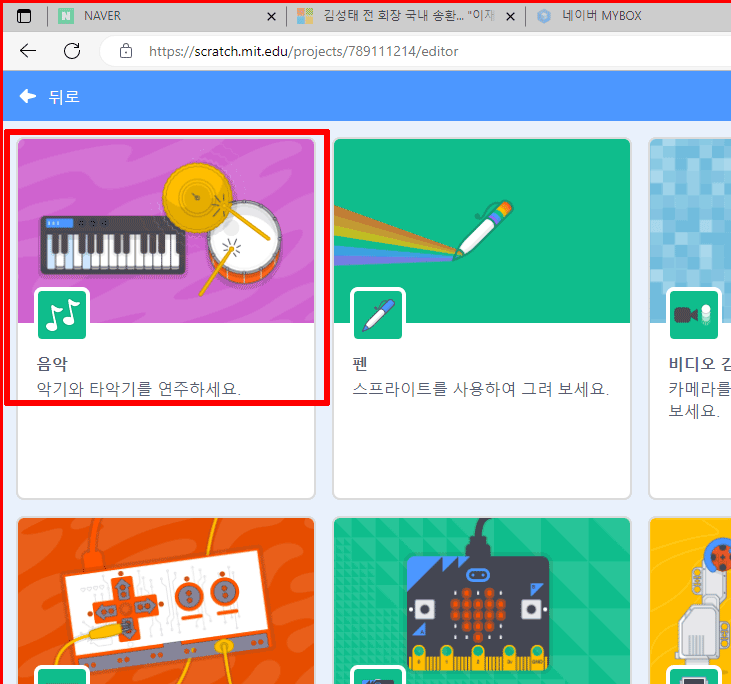
Task: Click the pen extension small icon
Action: click(378, 314)
